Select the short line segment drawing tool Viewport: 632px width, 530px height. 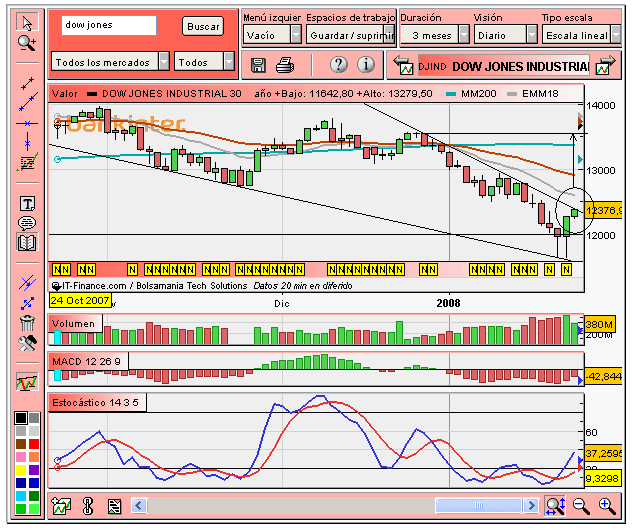pyautogui.click(x=27, y=83)
